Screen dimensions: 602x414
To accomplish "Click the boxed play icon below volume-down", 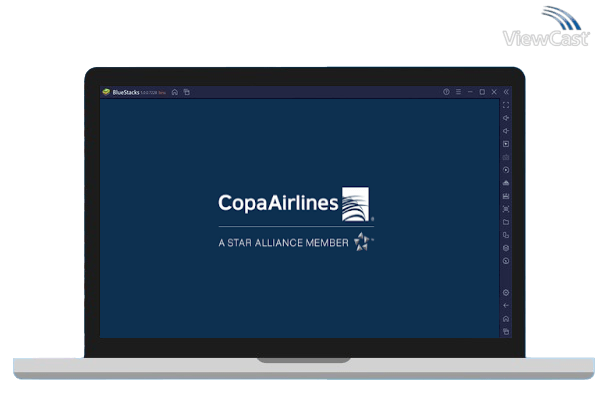I will pos(506,144).
